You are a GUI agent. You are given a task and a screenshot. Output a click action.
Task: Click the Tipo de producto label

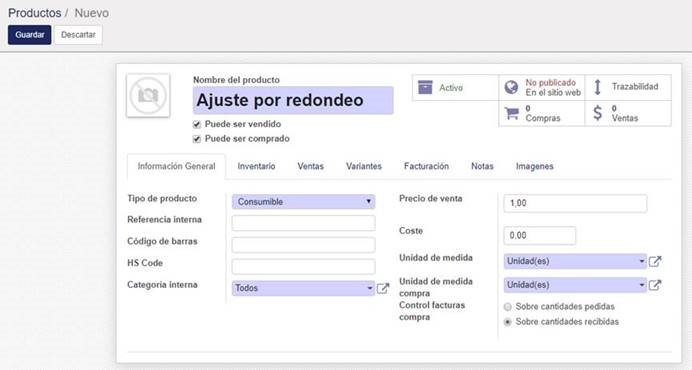click(x=162, y=198)
